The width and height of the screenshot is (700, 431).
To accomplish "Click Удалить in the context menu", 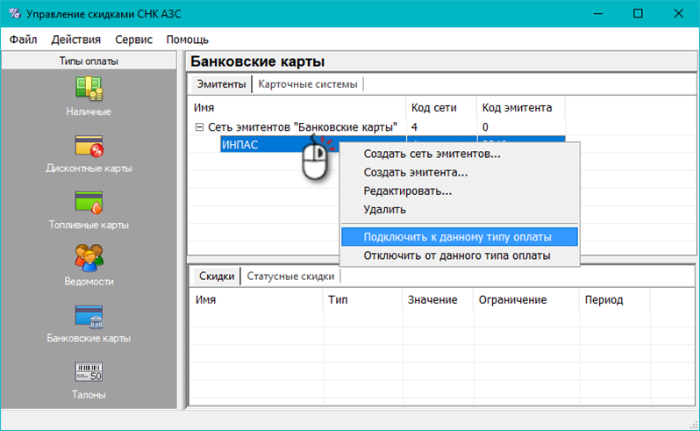I will [384, 209].
